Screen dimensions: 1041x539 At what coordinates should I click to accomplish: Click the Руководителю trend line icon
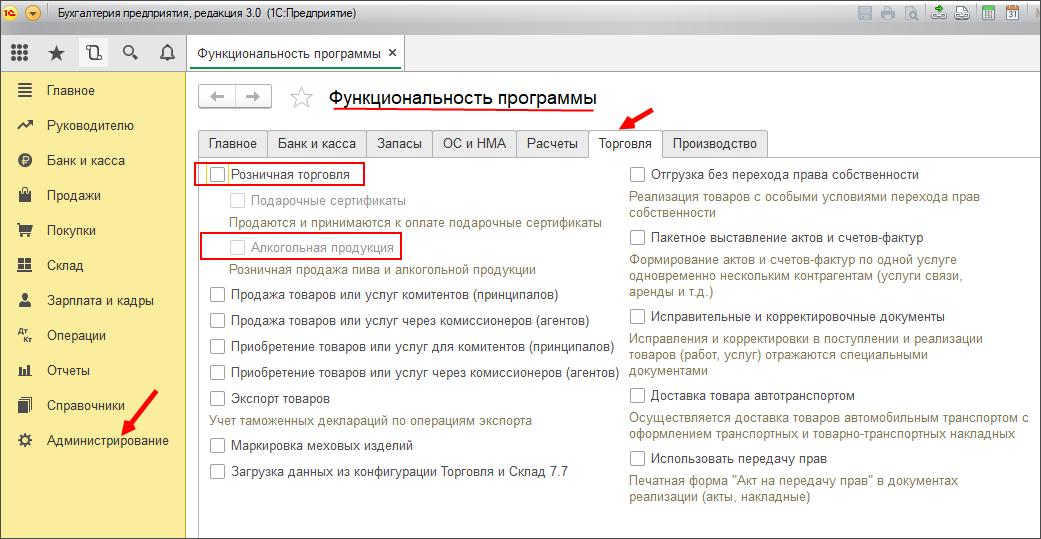(25, 125)
